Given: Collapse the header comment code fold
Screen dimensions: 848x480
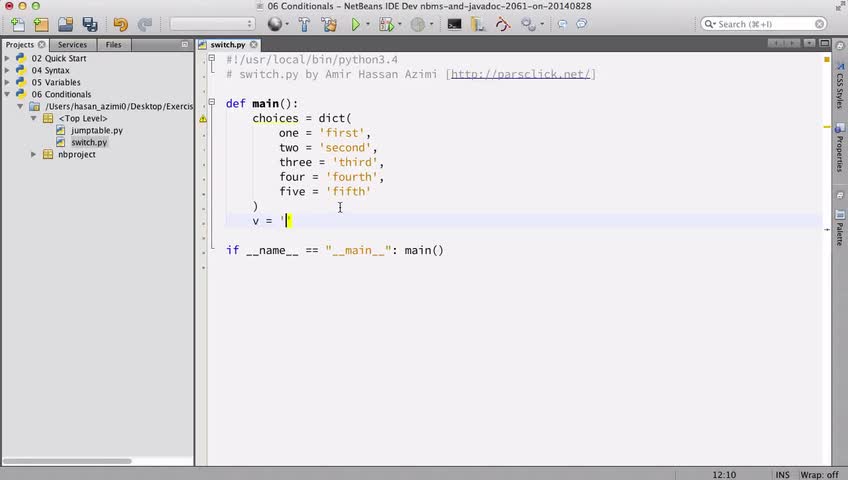Looking at the screenshot, I should coord(212,58).
